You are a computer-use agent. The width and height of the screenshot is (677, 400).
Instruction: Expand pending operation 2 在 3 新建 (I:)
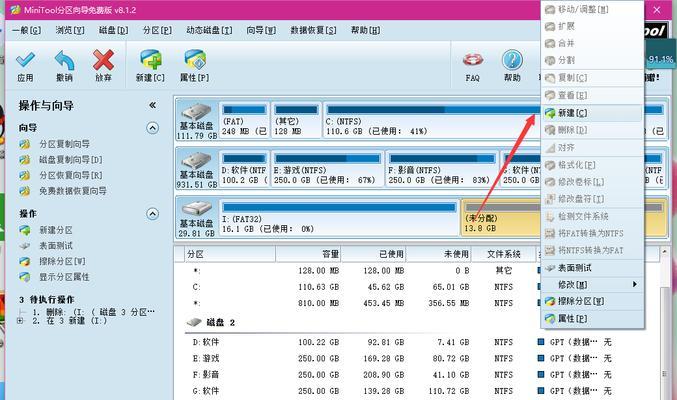tap(20, 321)
